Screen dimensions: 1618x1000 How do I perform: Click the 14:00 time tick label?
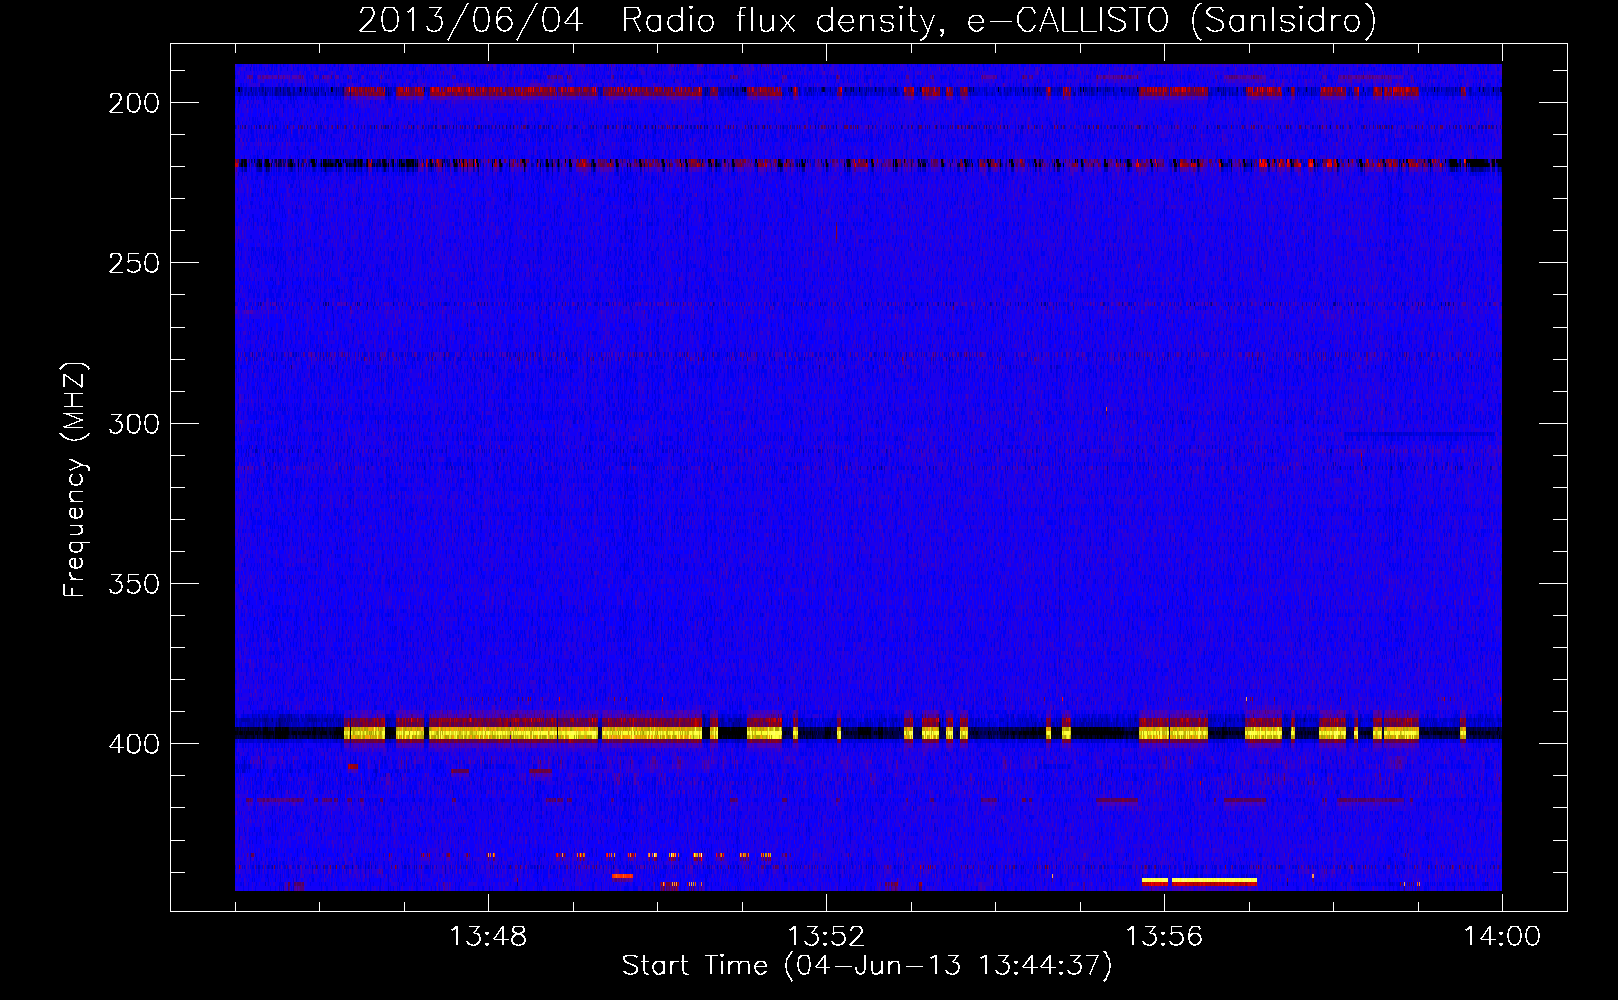pos(1502,937)
